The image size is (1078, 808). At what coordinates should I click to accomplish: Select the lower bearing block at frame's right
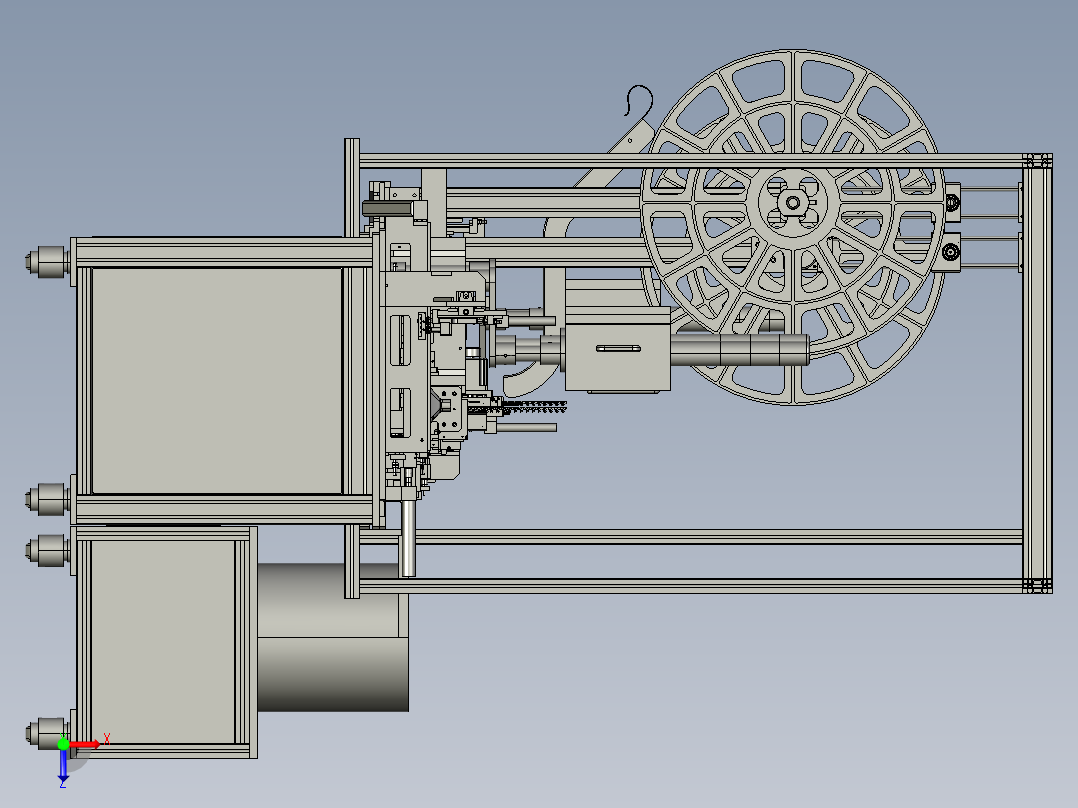951,252
